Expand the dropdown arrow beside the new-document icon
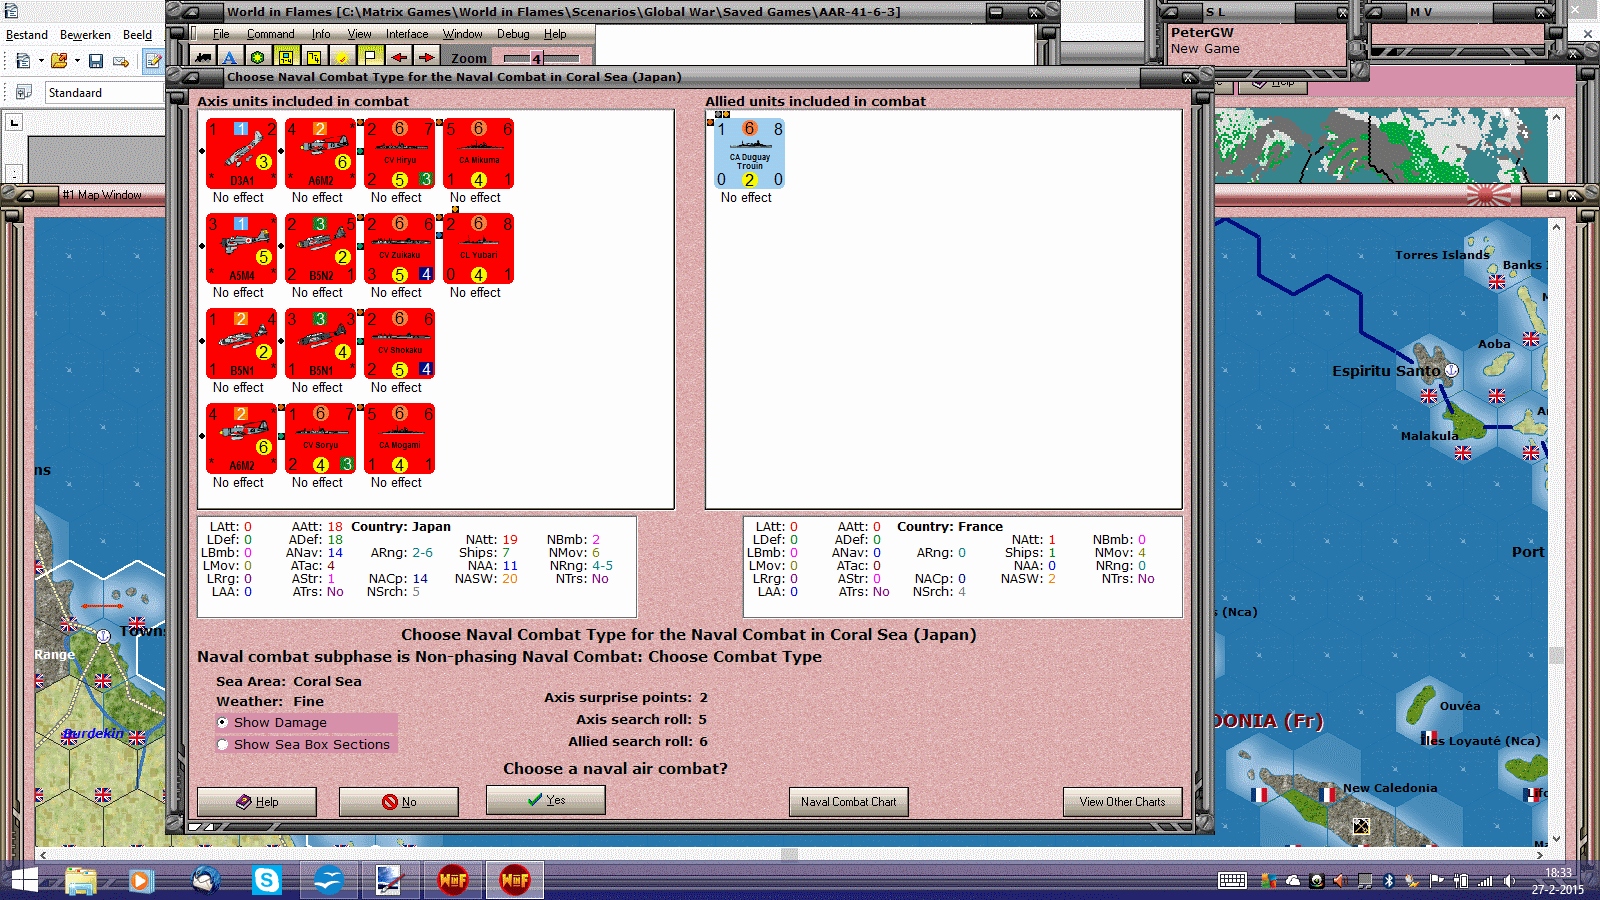Screen dimensions: 1600x900 [x=41, y=61]
